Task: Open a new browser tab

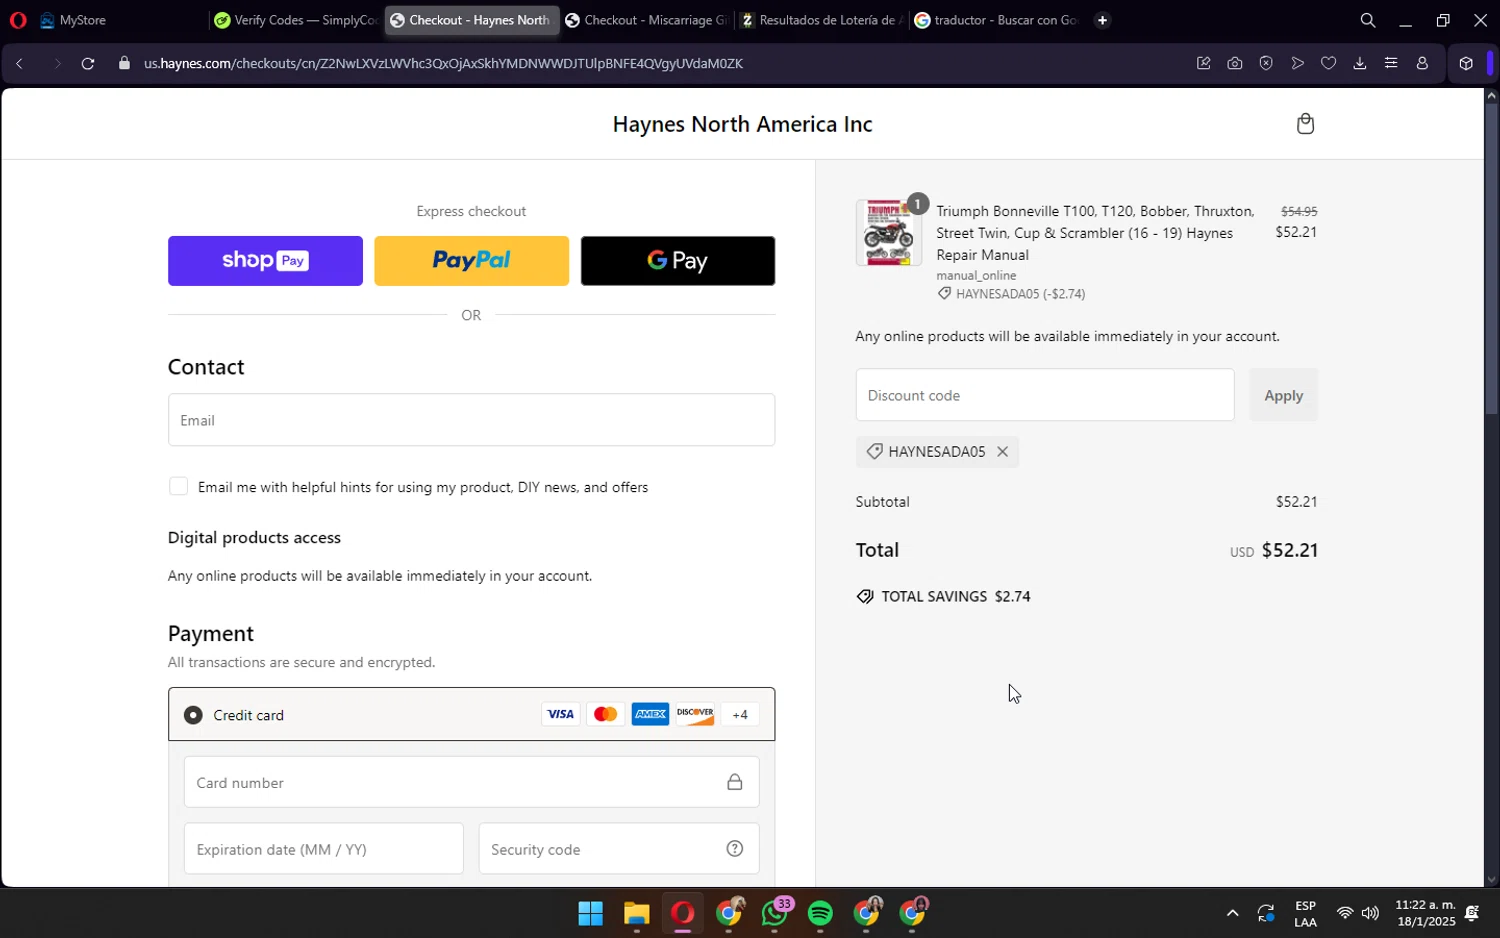Action: coord(1102,20)
